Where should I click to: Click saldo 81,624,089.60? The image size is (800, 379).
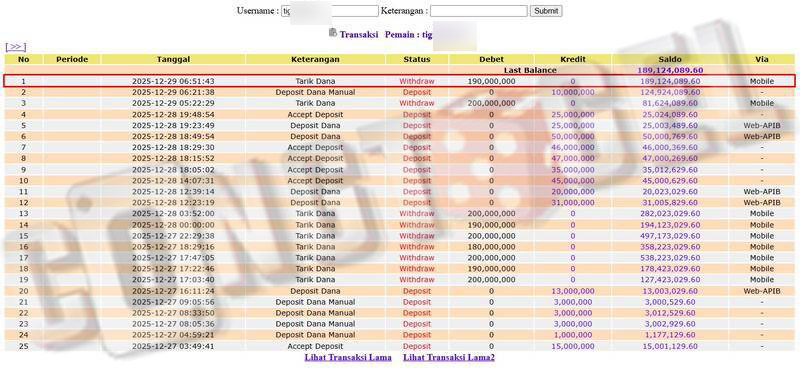670,103
